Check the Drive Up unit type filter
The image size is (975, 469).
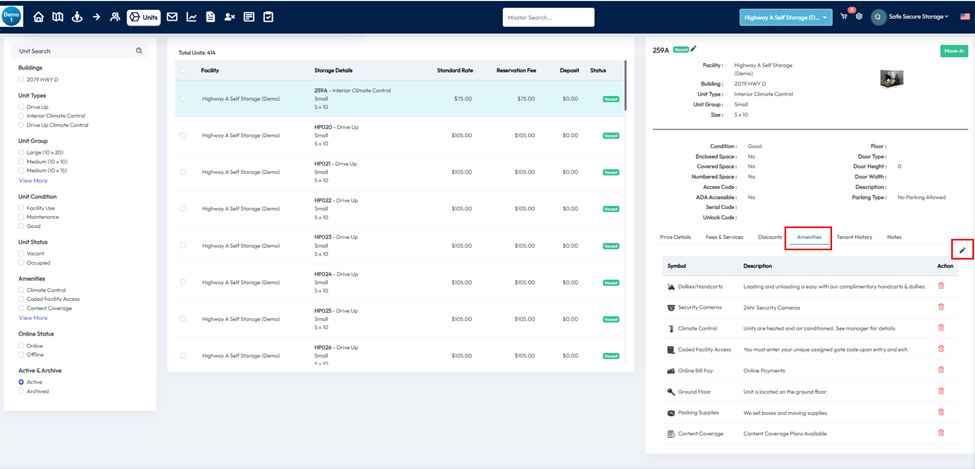coord(22,106)
